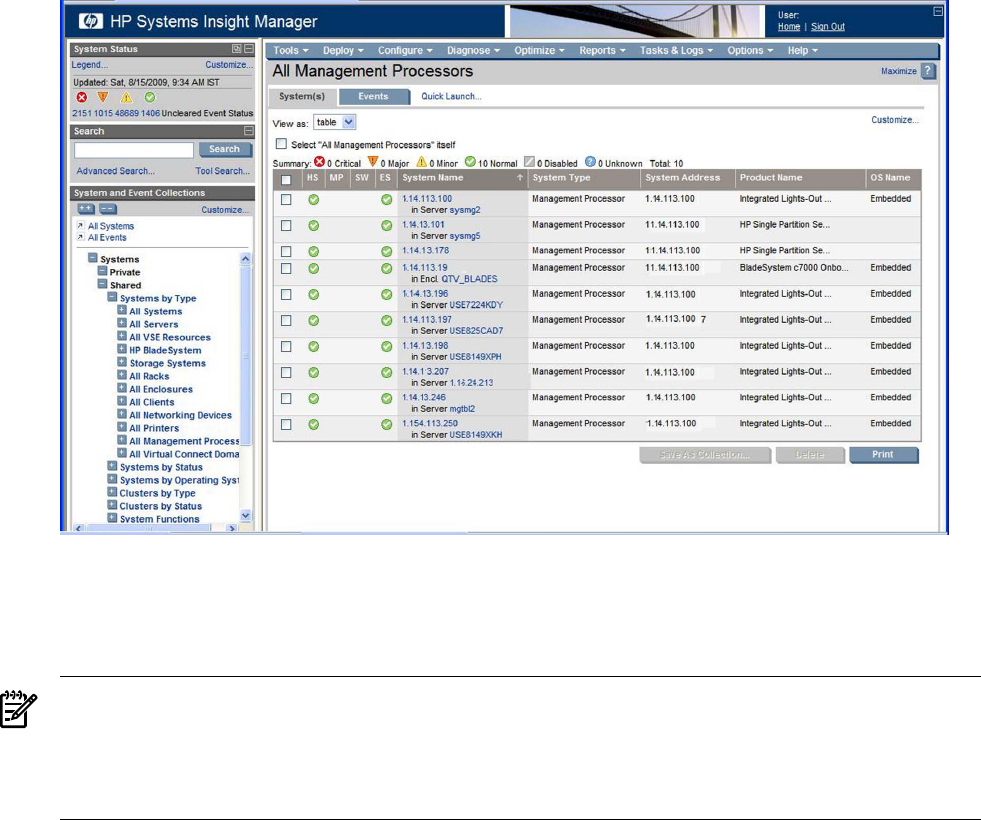This screenshot has width=981, height=820.
Task: Check the row for server USE825CAD7
Action: (x=286, y=320)
